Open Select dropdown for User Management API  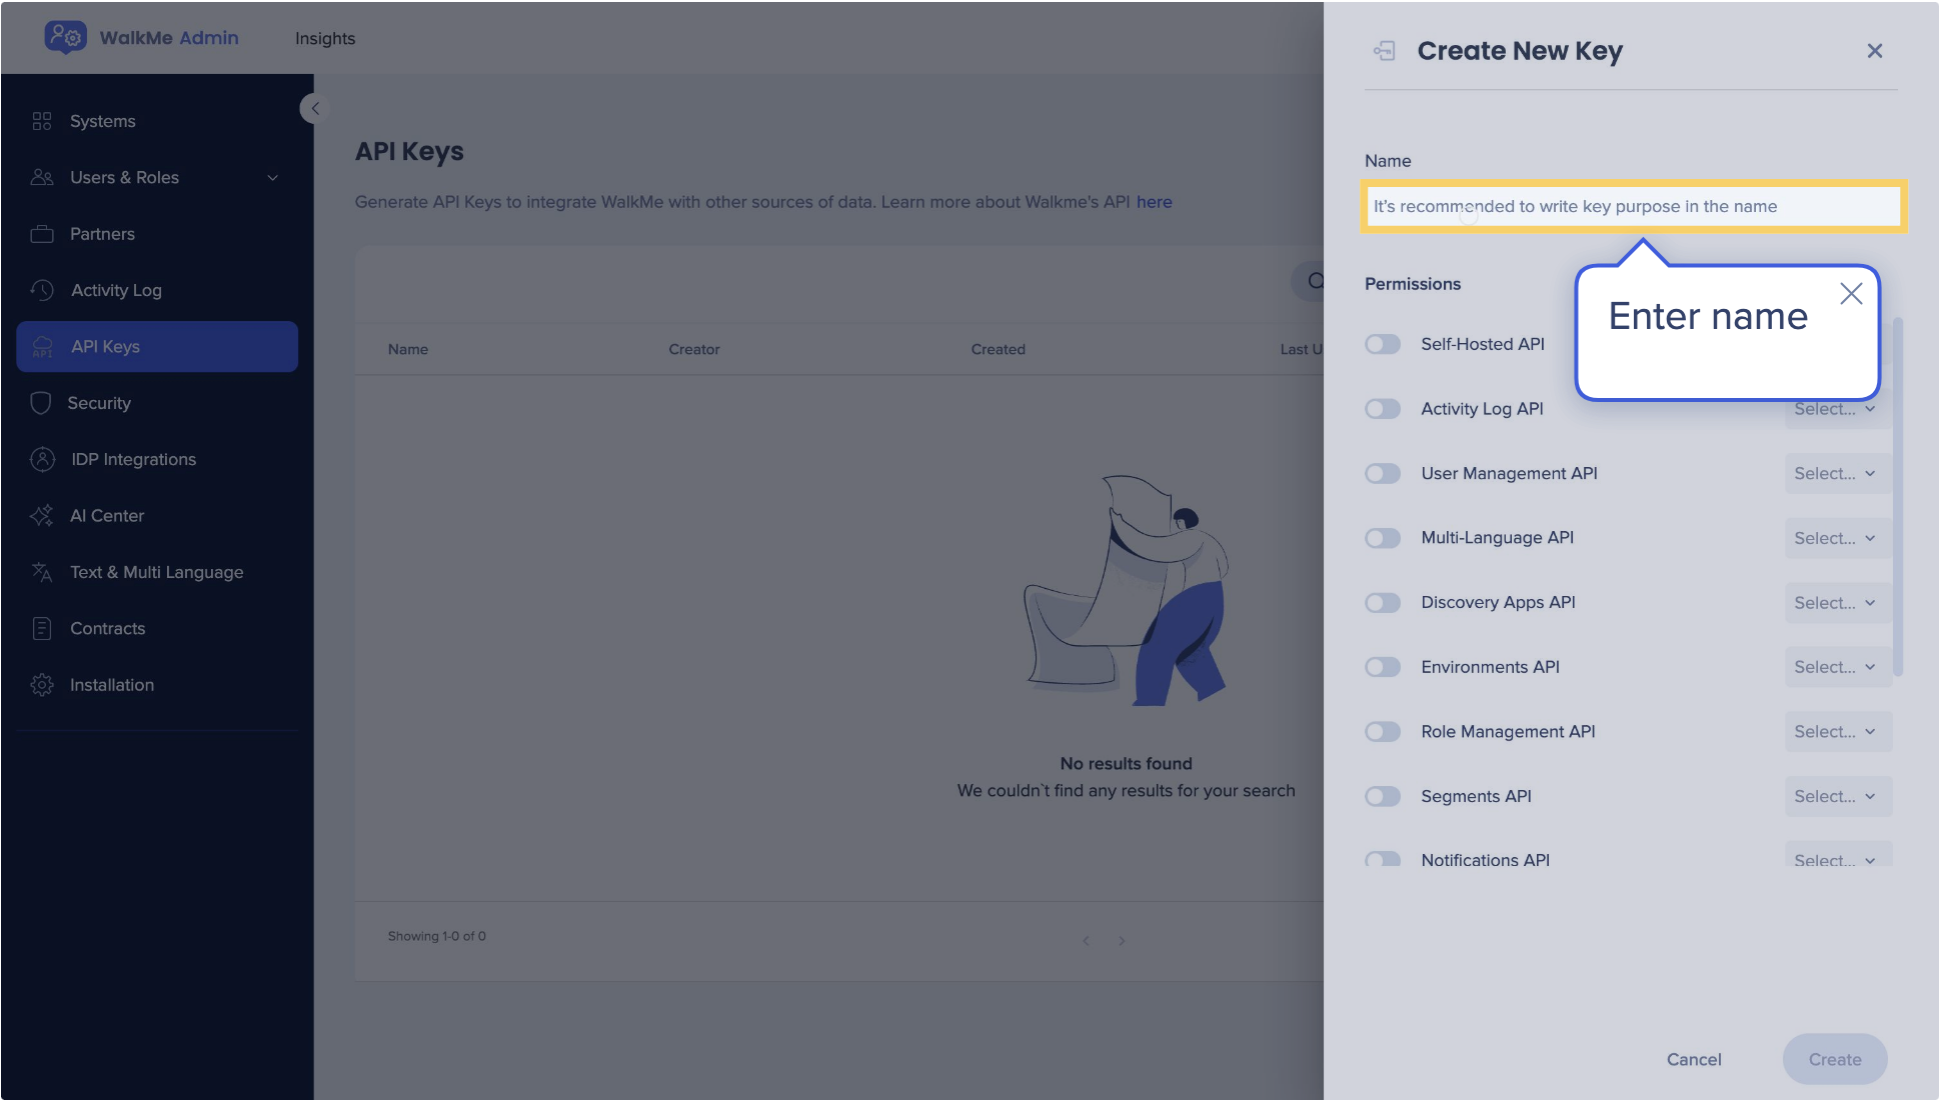1838,473
